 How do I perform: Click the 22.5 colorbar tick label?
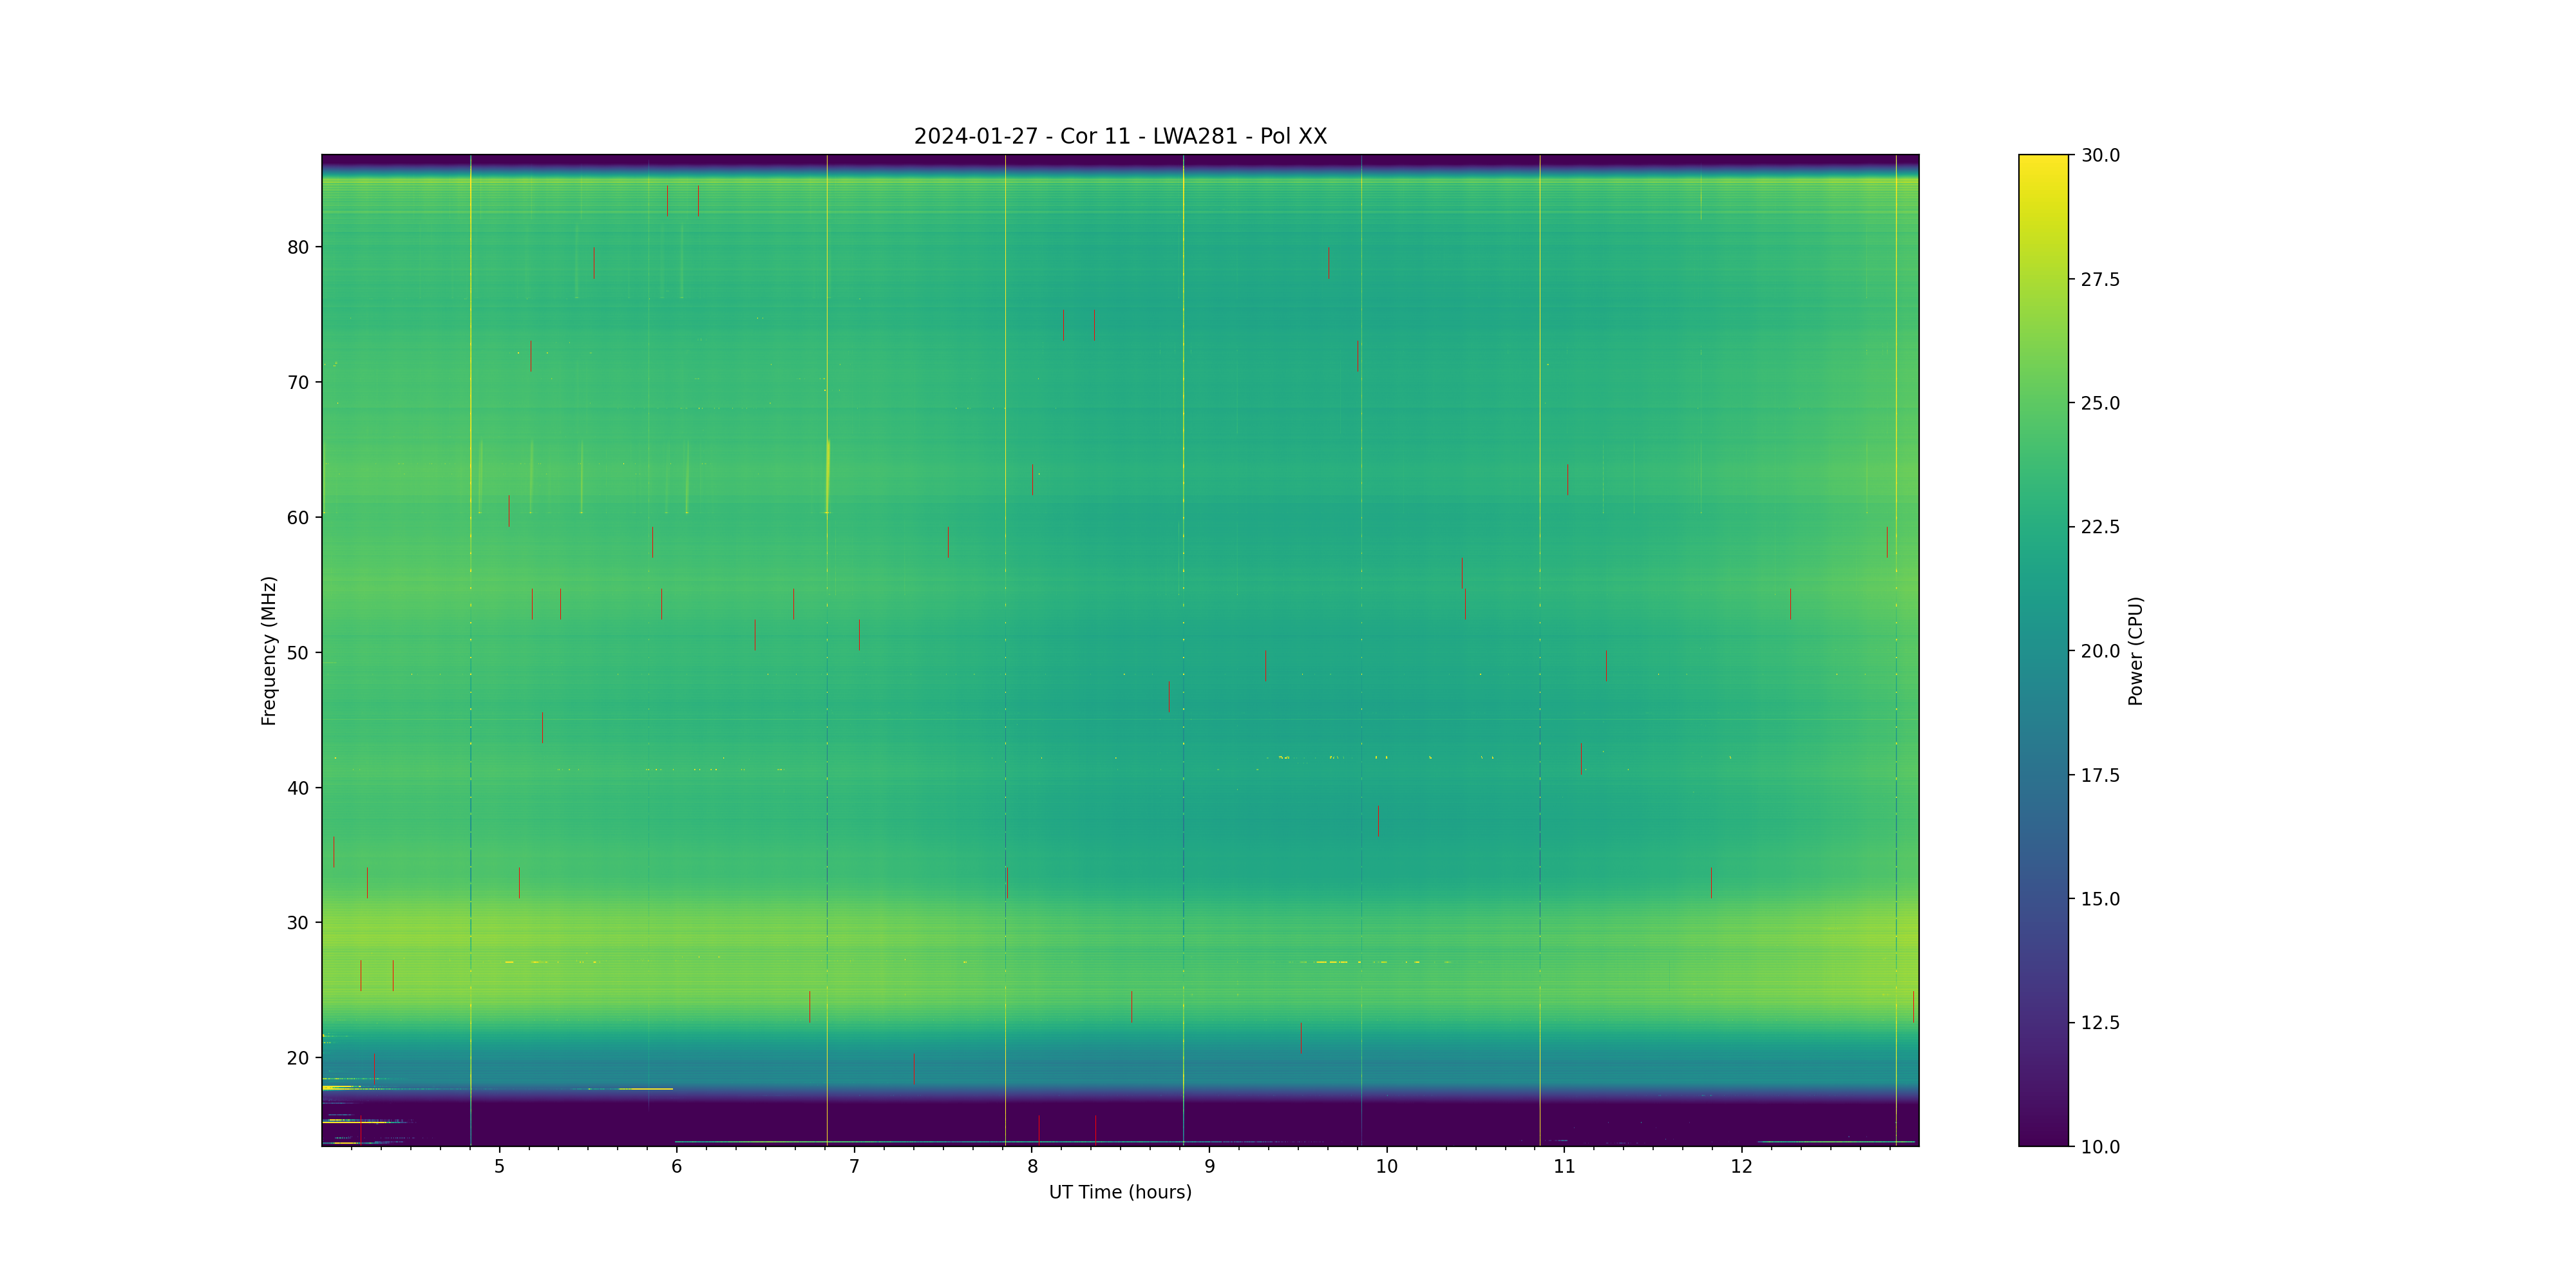pyautogui.click(x=2099, y=527)
